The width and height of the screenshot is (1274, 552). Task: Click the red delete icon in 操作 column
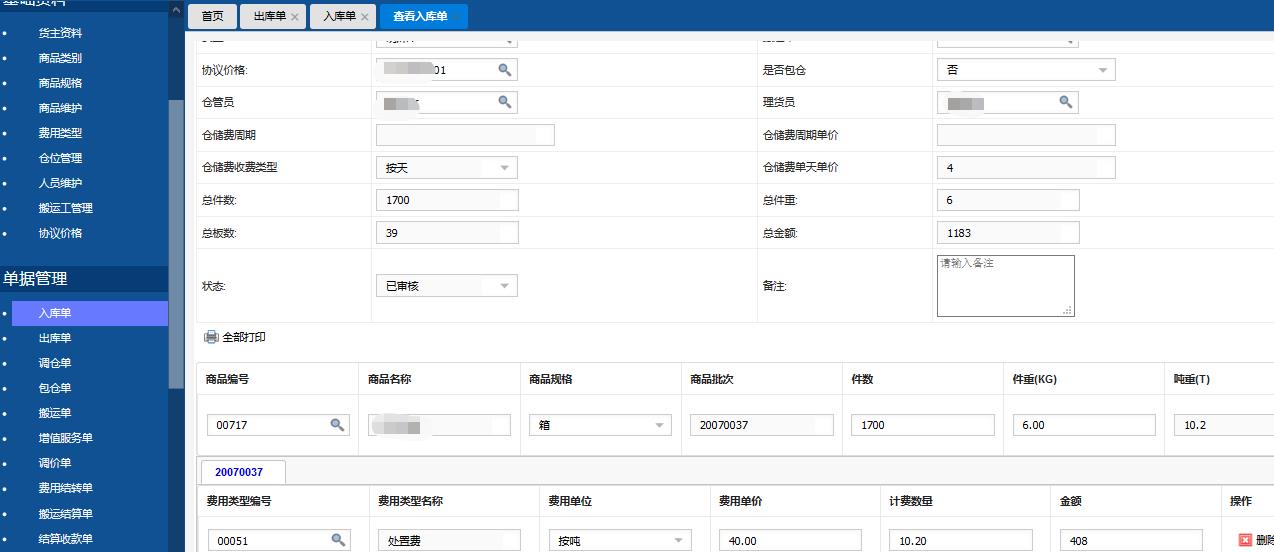[1245, 540]
